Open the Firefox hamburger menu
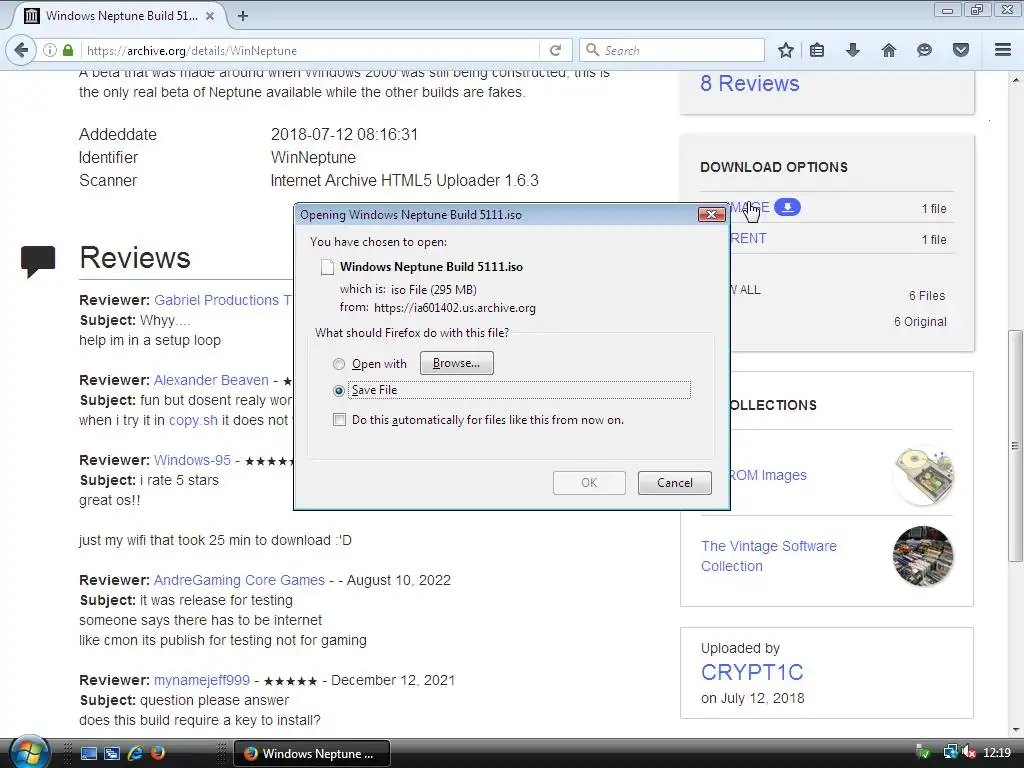Viewport: 1024px width, 768px height. click(x=1003, y=50)
